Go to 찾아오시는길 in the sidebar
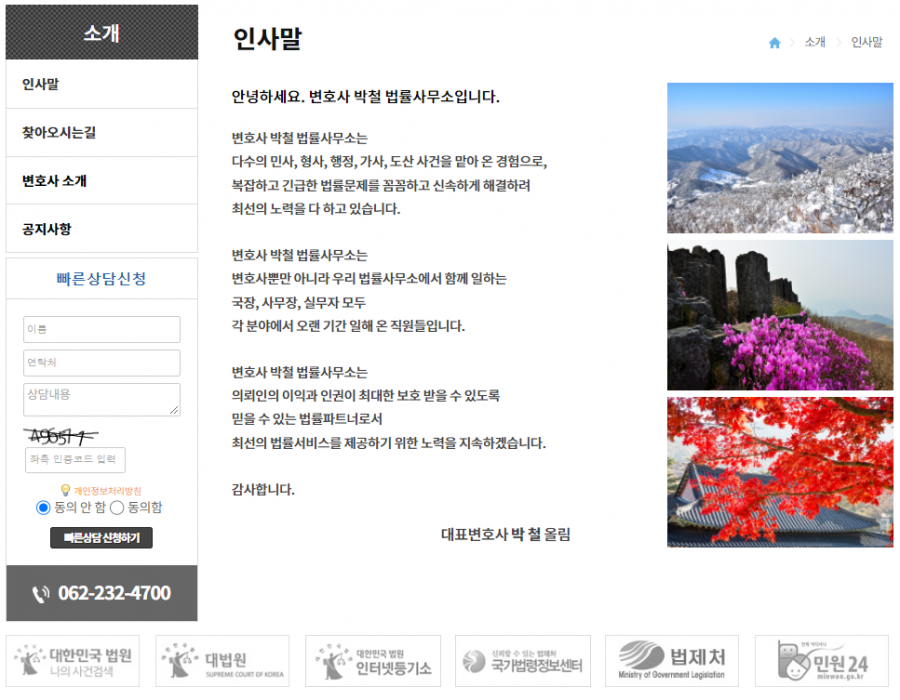Image resolution: width=900 pixels, height=700 pixels. pos(59,133)
